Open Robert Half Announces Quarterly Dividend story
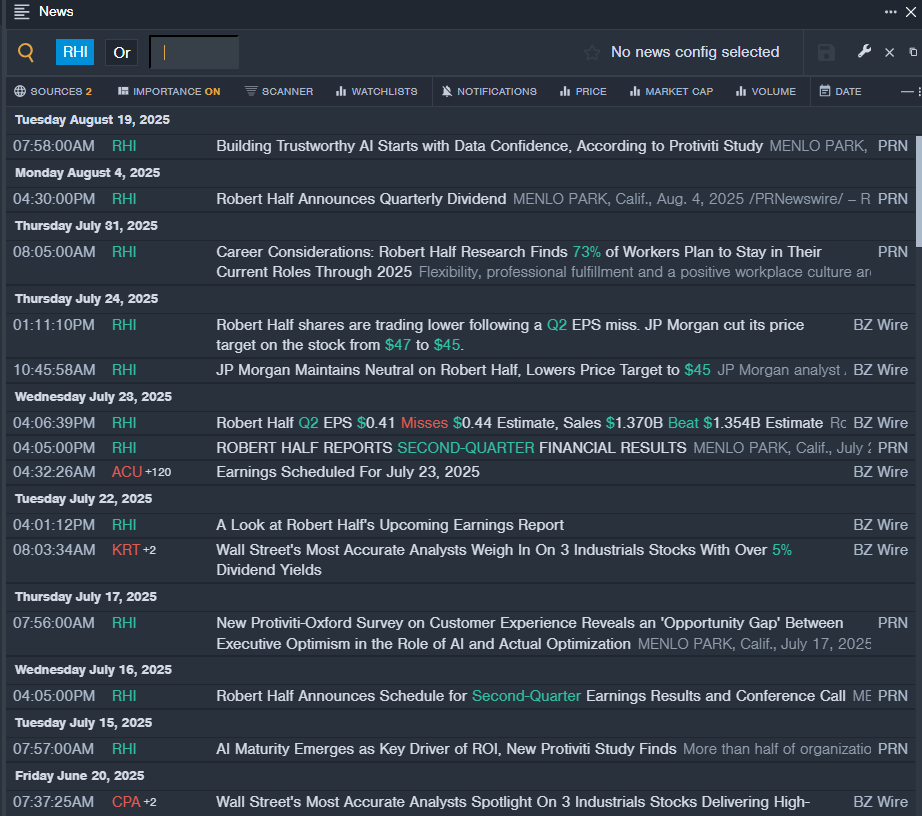Screen dimensions: 922x816 click(x=361, y=199)
